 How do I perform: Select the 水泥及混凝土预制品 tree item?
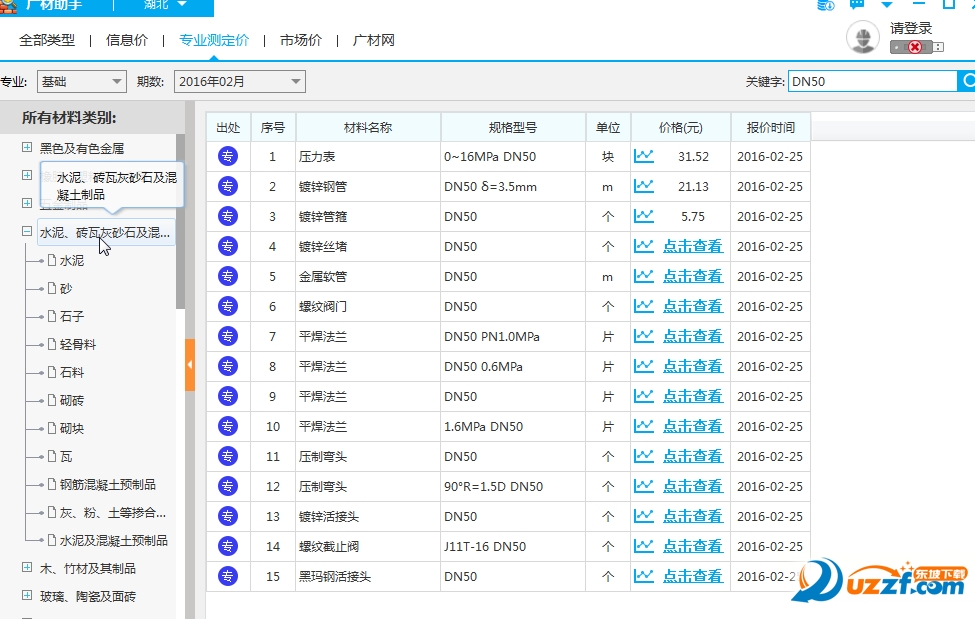[x=113, y=541]
